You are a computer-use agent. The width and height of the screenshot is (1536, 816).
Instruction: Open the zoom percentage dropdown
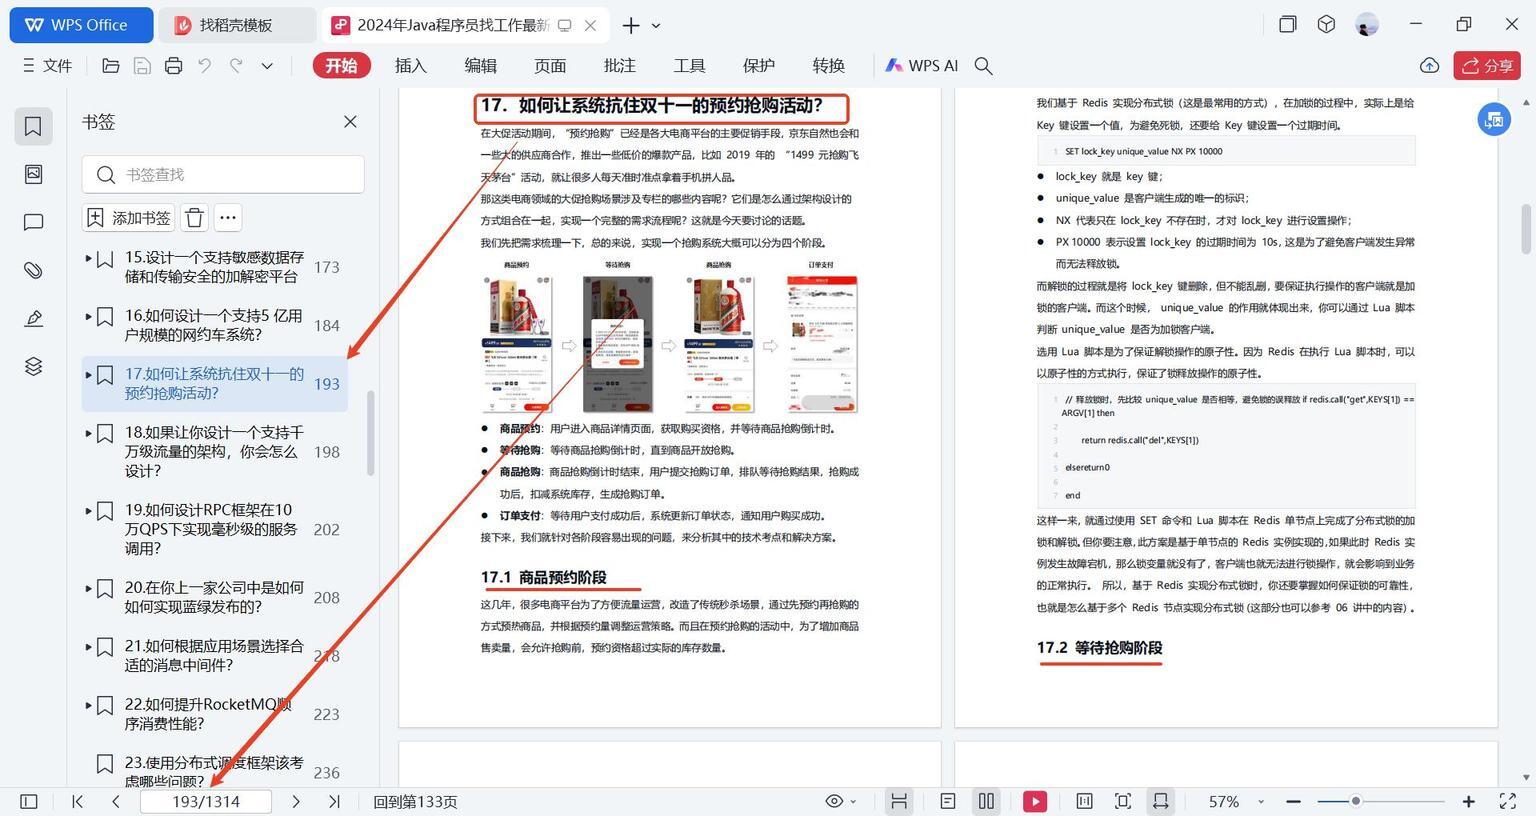(x=1260, y=802)
